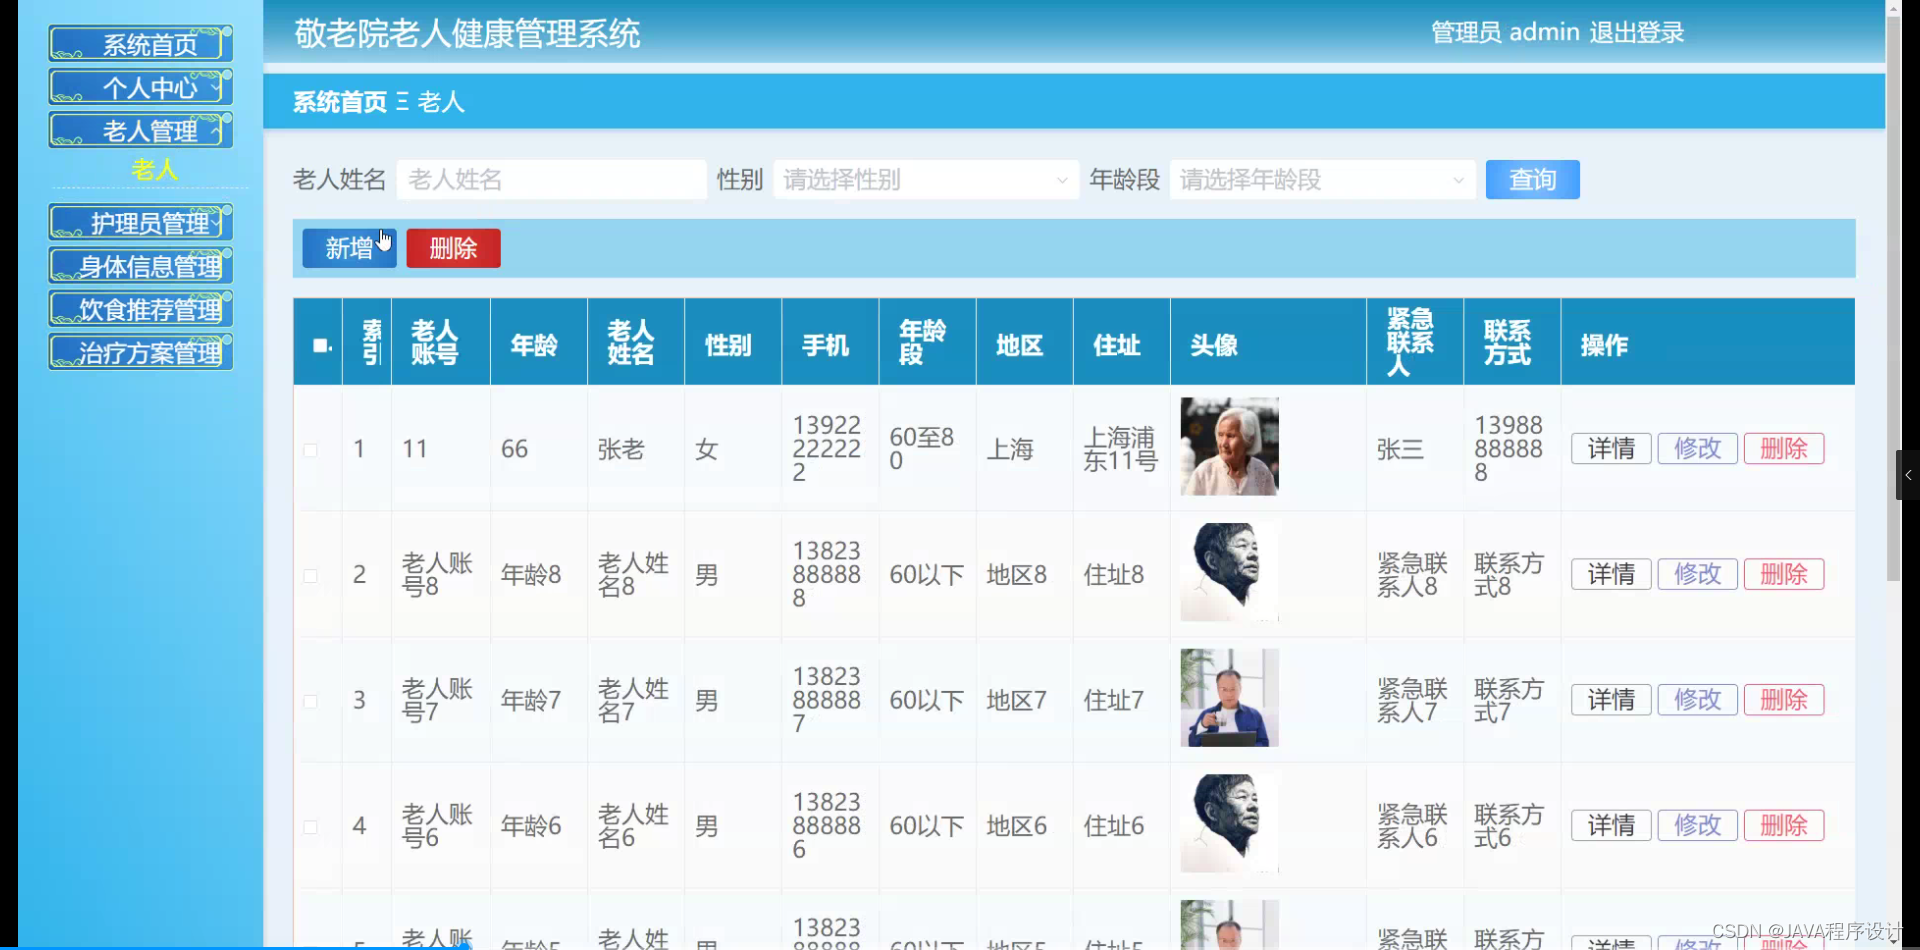Click the blue 新增 button
The width and height of the screenshot is (1920, 950).
(349, 248)
